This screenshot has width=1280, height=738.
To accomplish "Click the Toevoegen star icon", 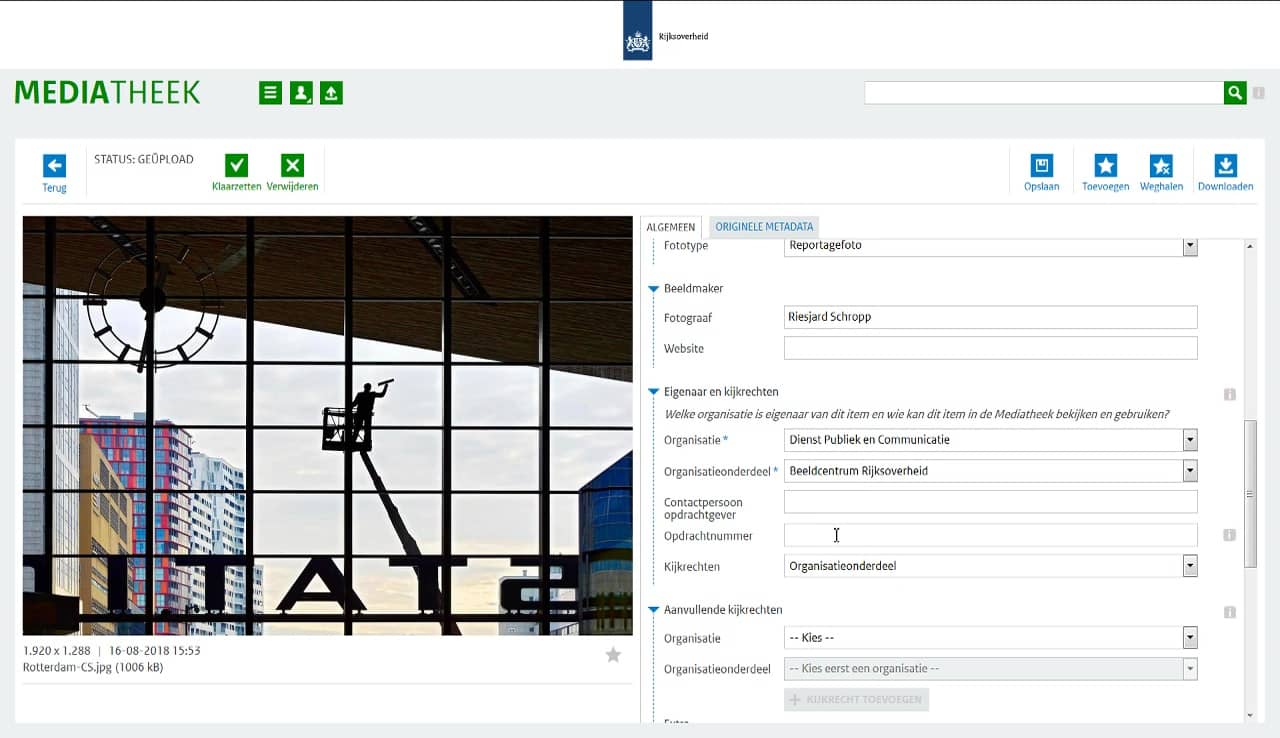I will pos(1105,166).
